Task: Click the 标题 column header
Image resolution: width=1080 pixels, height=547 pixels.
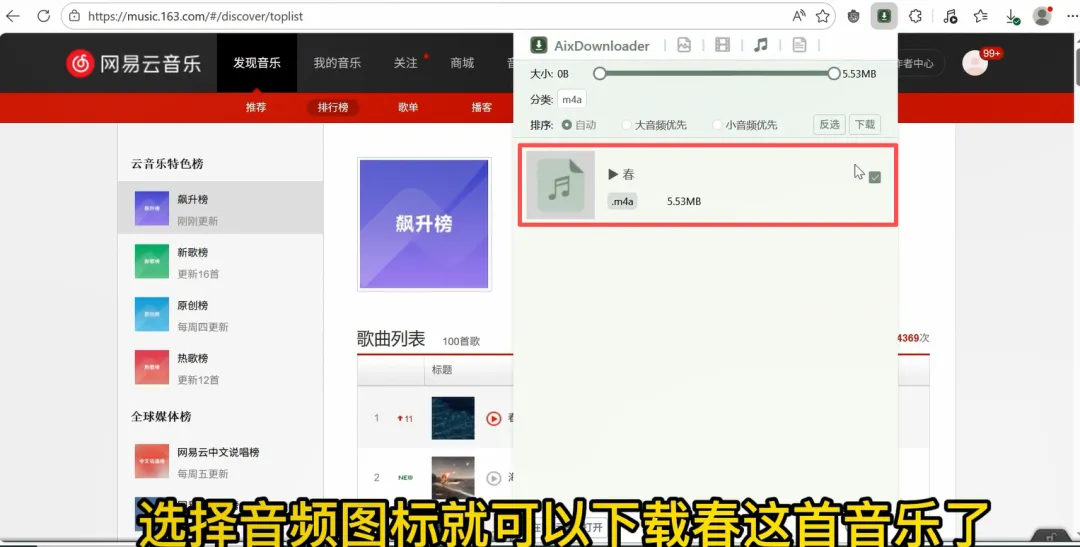Action: click(442, 370)
